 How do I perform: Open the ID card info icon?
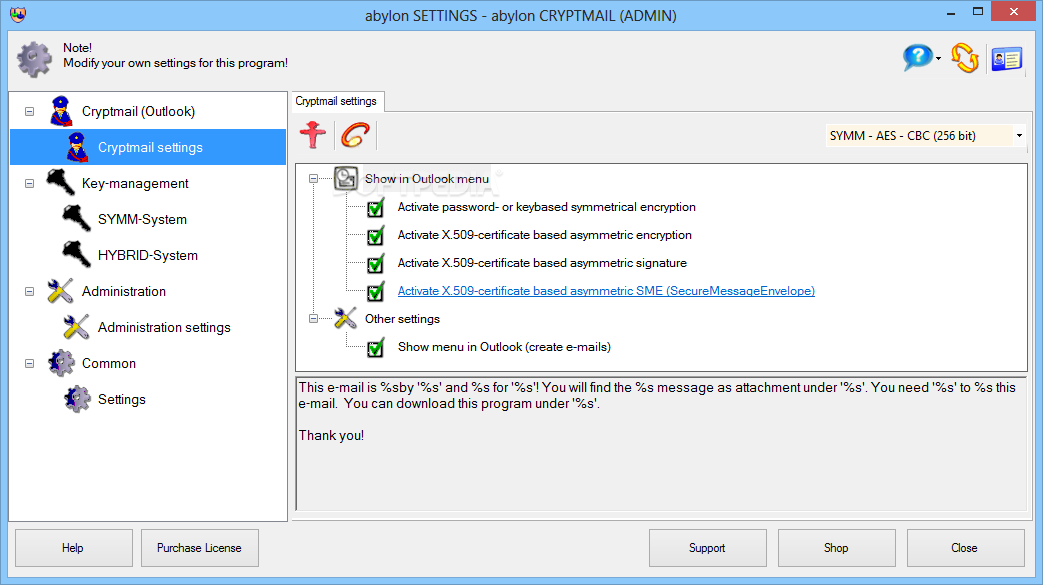(x=1006, y=60)
